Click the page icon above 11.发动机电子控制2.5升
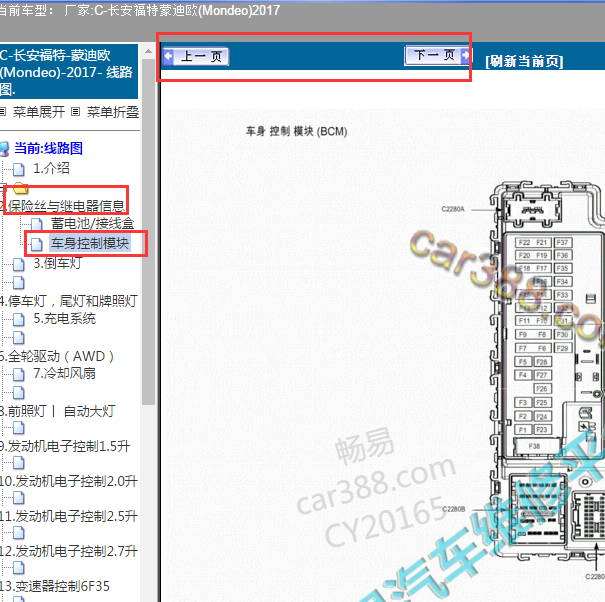 click(19, 498)
